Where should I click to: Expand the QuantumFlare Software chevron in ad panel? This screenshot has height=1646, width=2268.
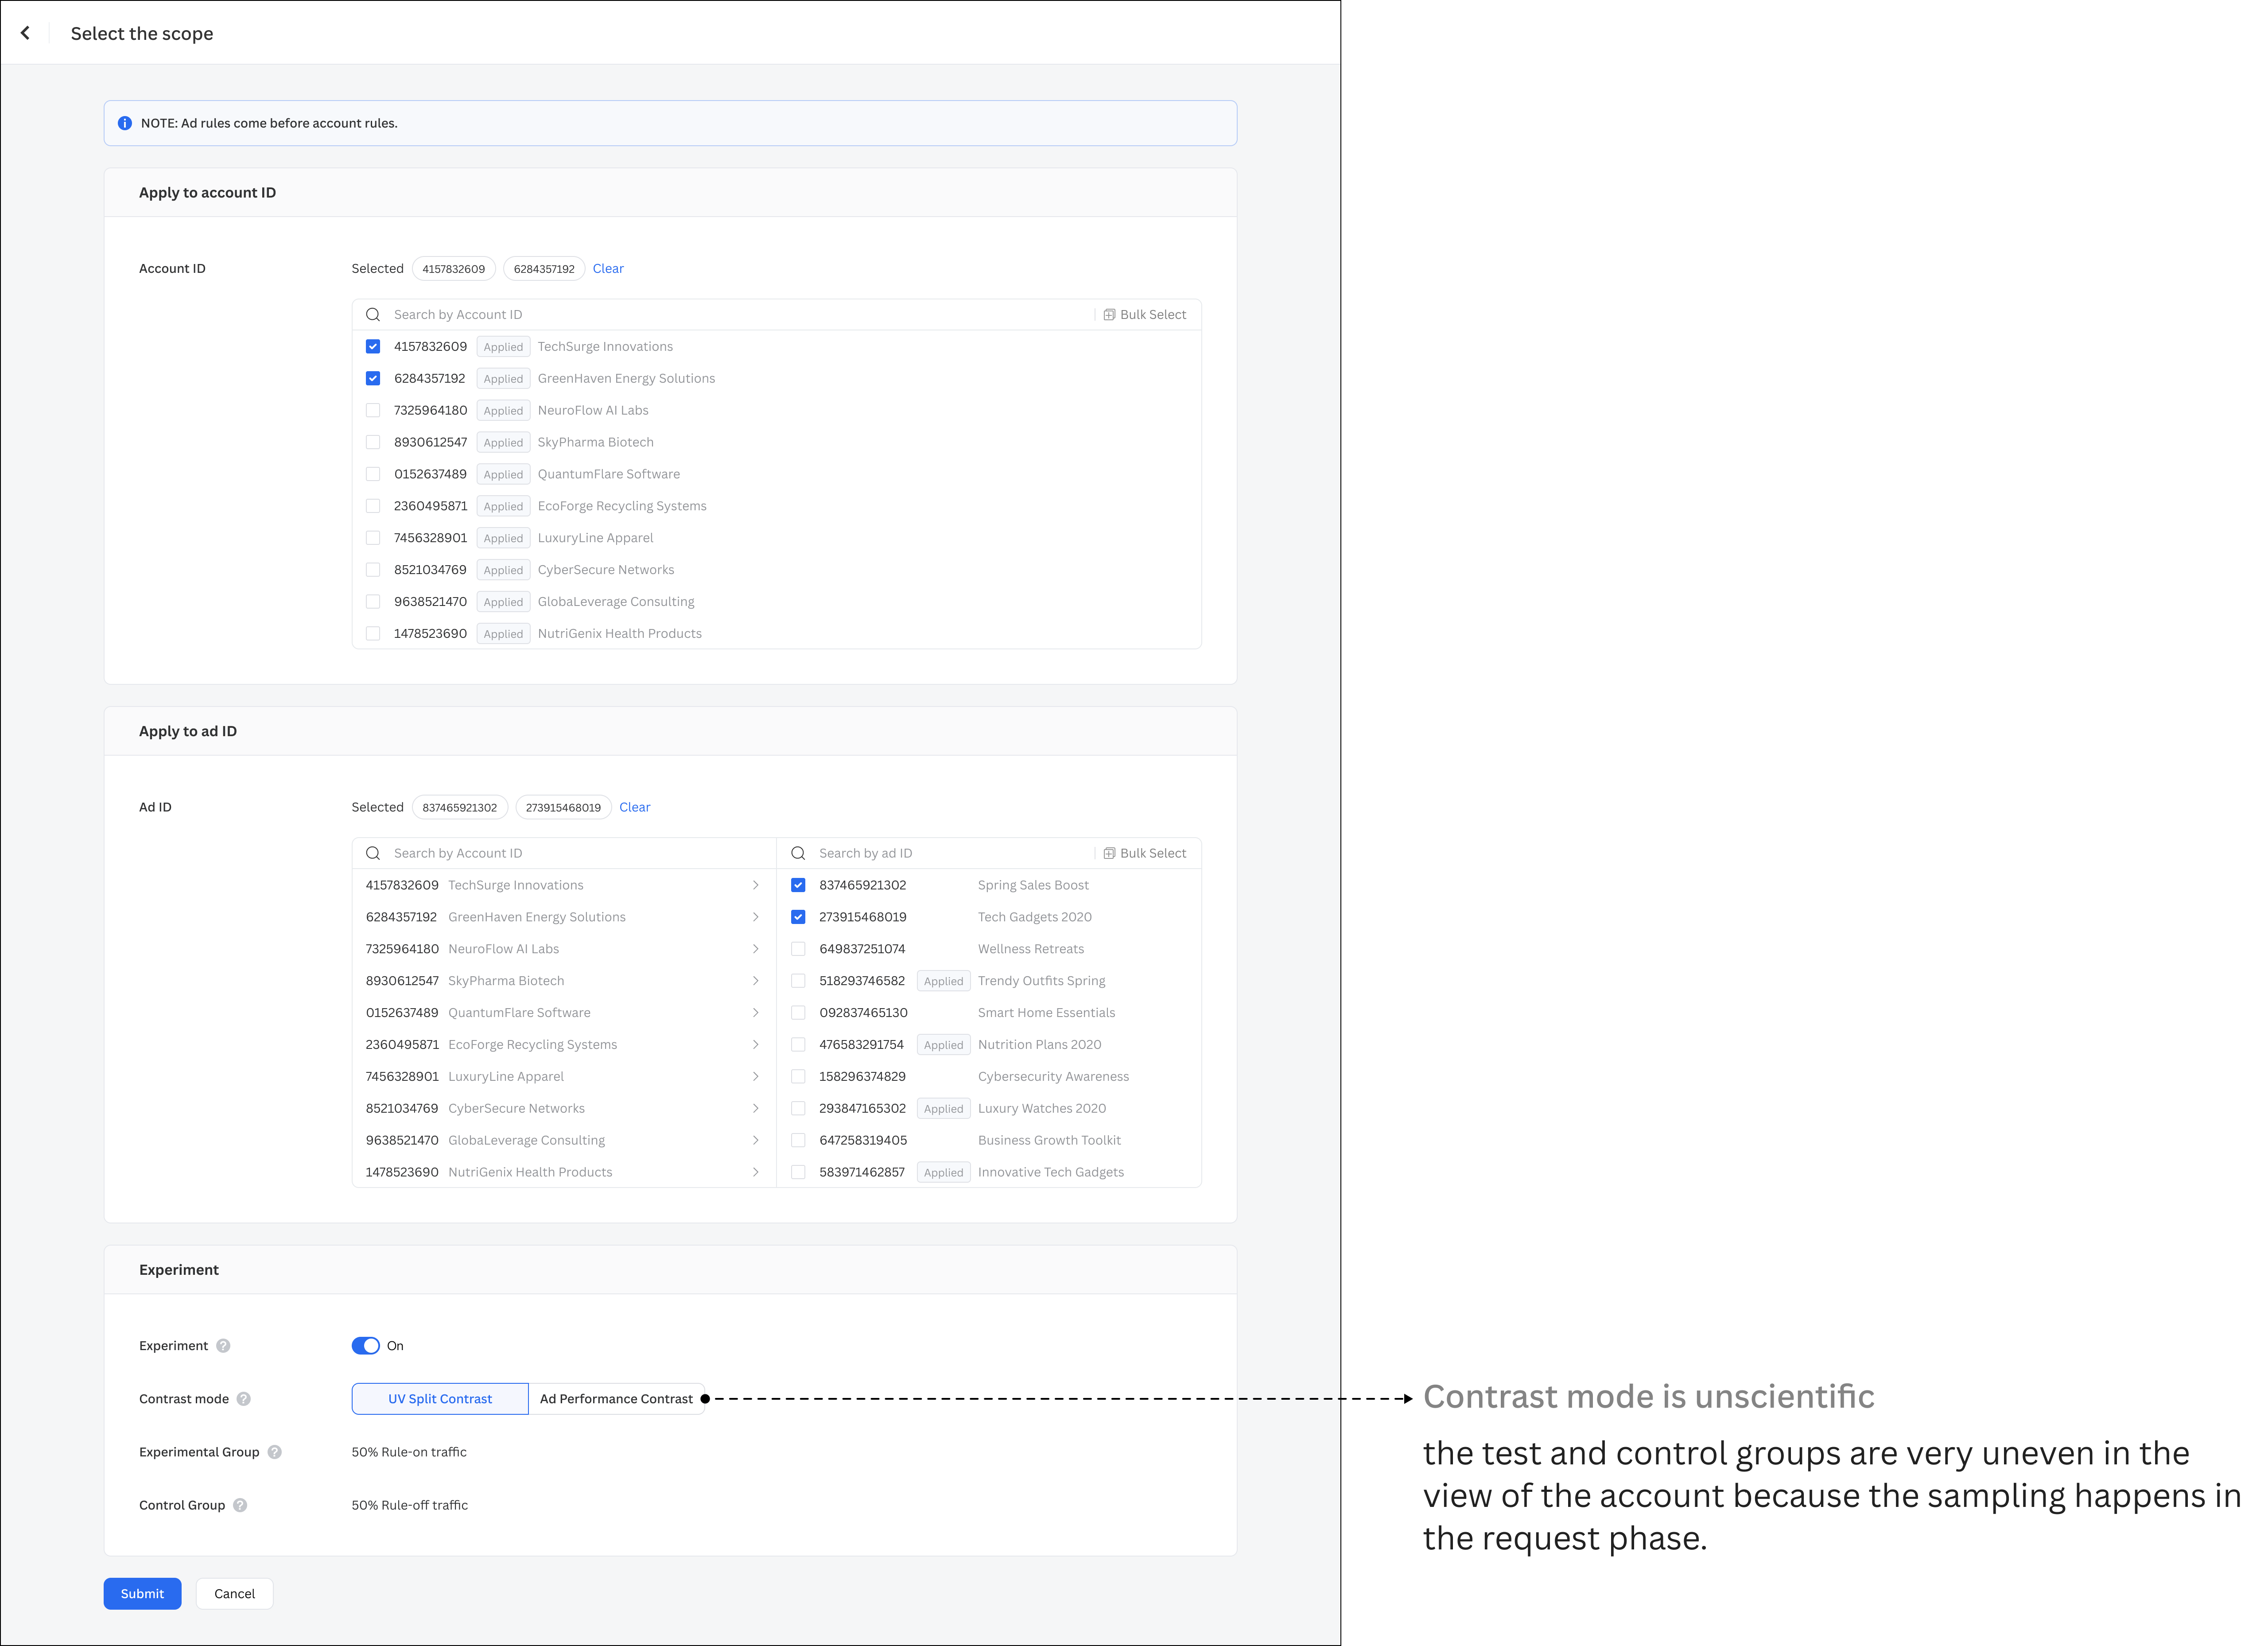(756, 1013)
